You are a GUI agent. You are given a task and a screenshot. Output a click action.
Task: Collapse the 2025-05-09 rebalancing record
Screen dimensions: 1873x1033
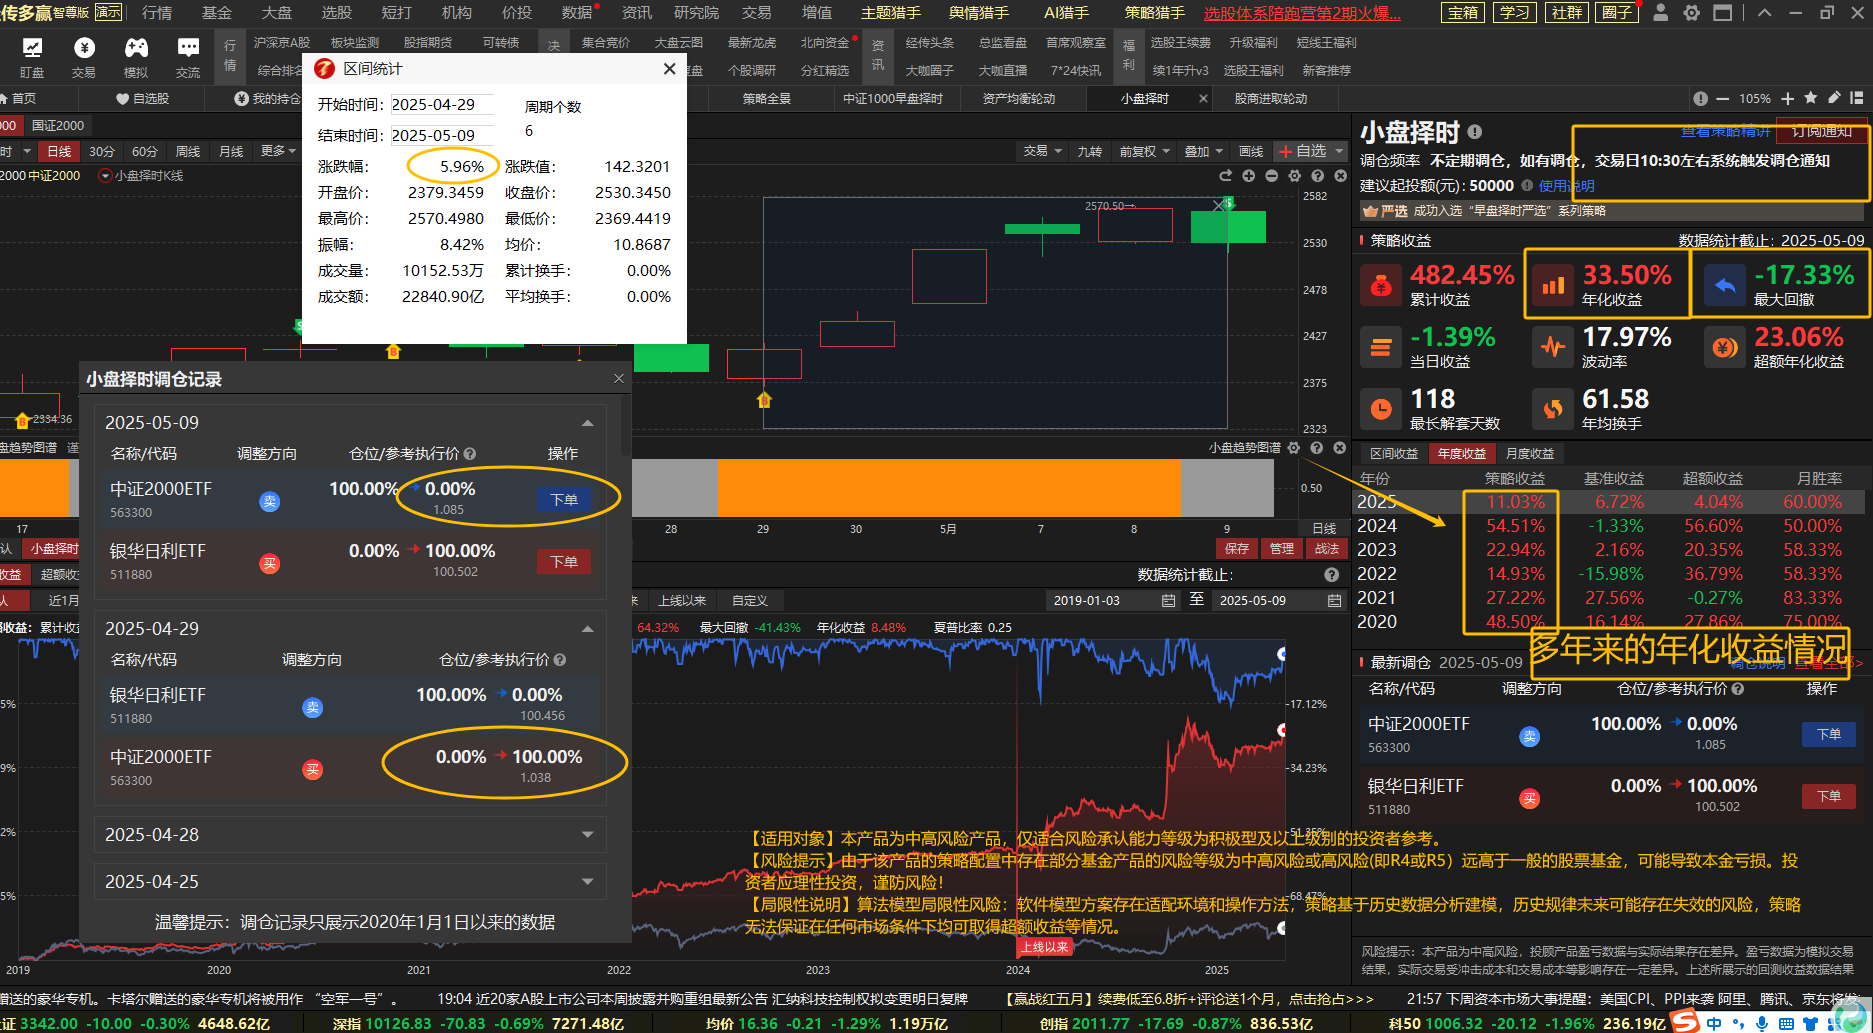tap(587, 423)
